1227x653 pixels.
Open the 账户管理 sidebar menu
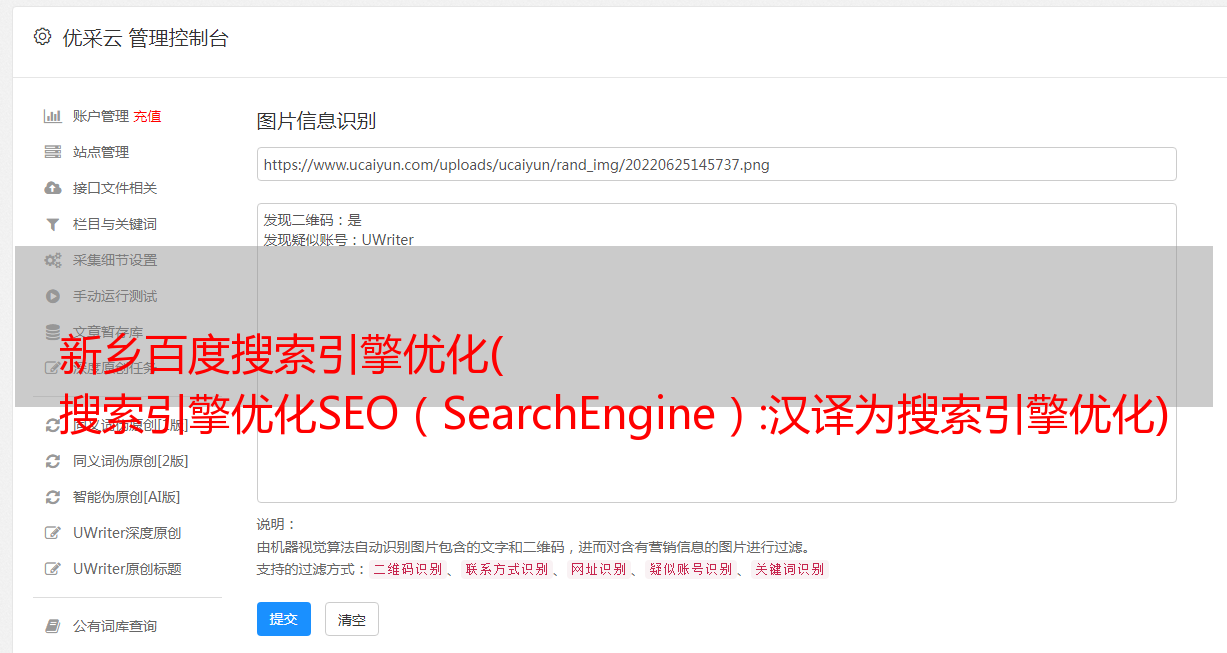101,116
